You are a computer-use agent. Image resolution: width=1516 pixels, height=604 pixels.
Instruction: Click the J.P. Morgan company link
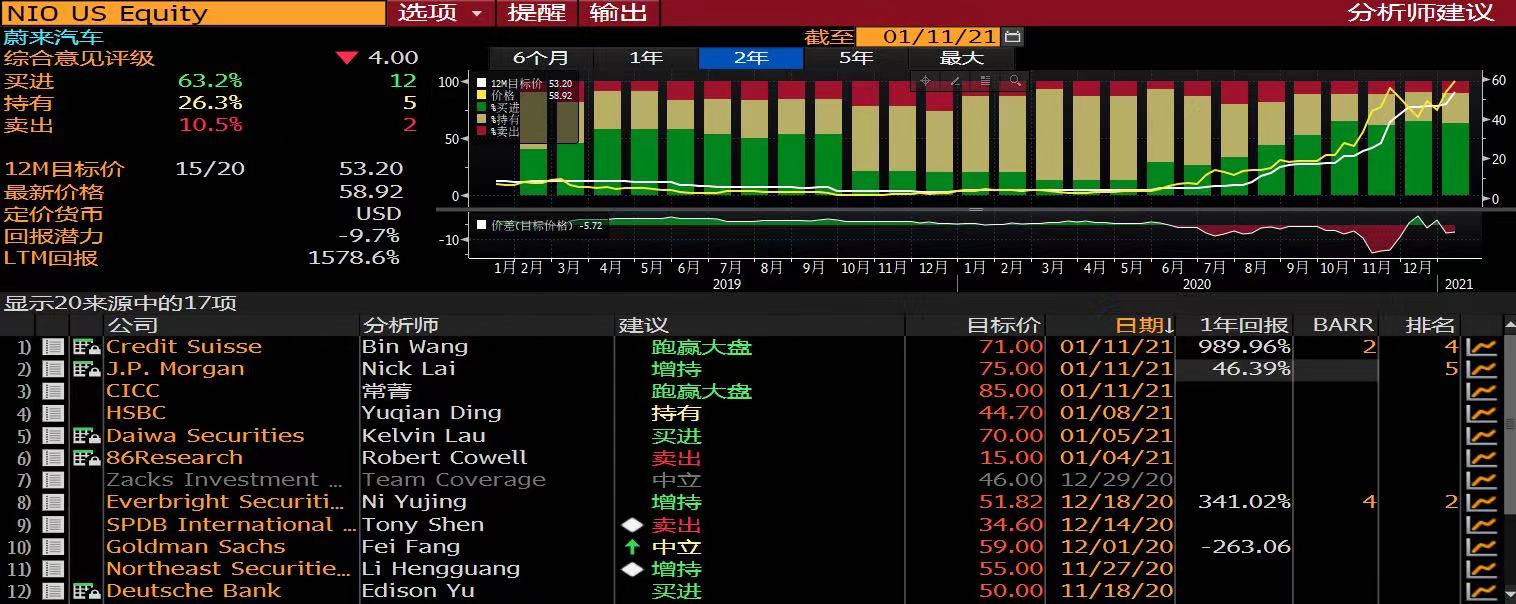coord(175,369)
